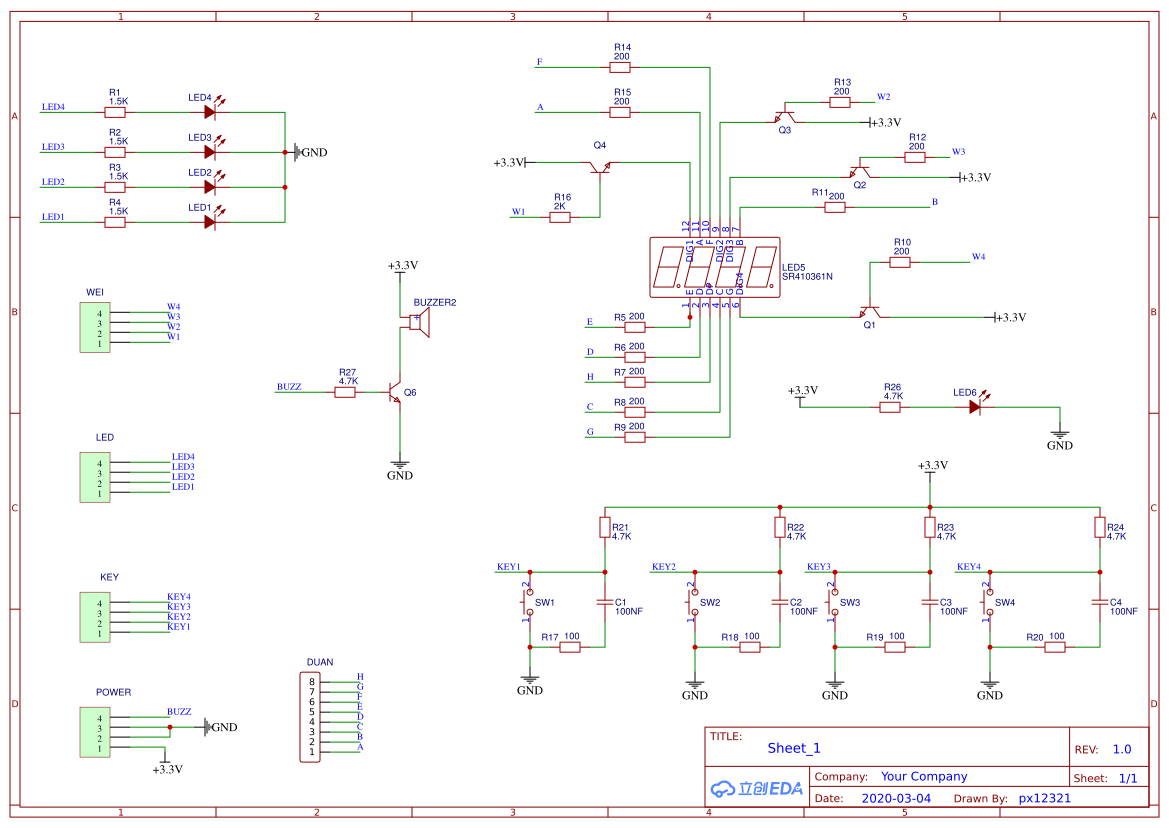The height and width of the screenshot is (828, 1169).
Task: Select the BUZZER2 speaker symbol
Action: [x=420, y=323]
